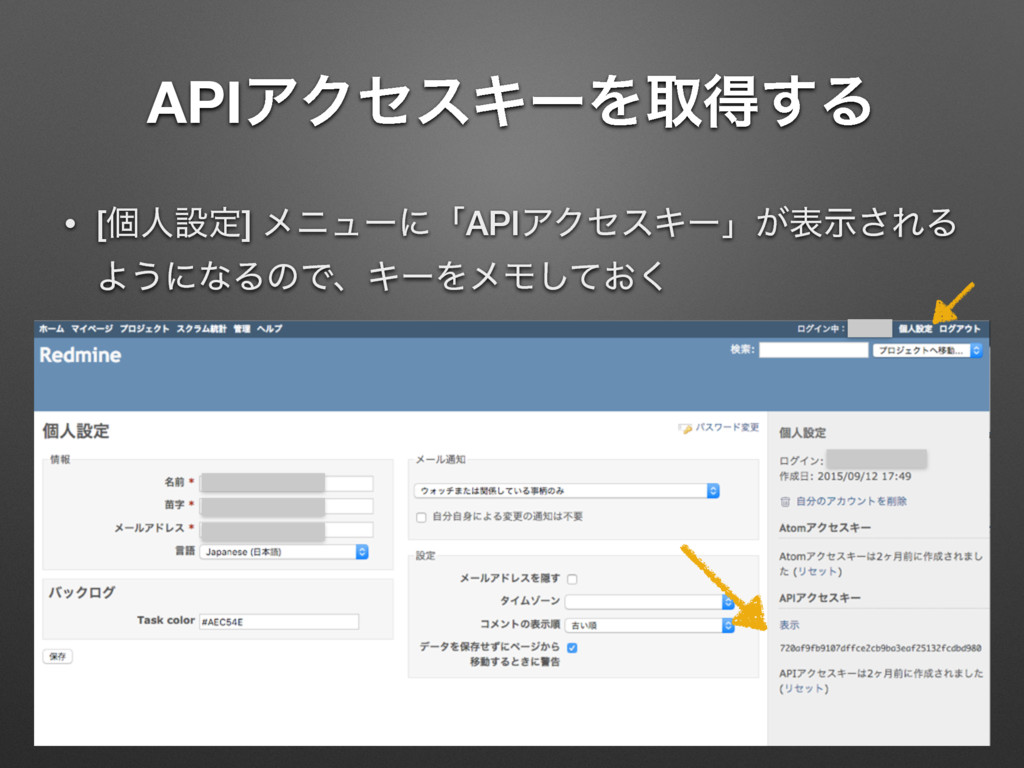Toggle メールアドレスを隠す checkbox

pos(572,579)
